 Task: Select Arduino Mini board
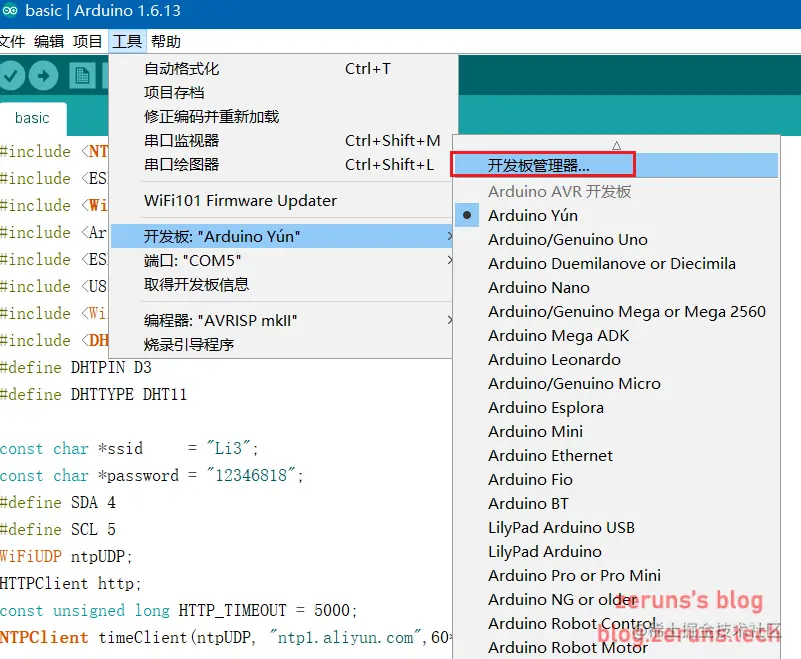pos(616,432)
